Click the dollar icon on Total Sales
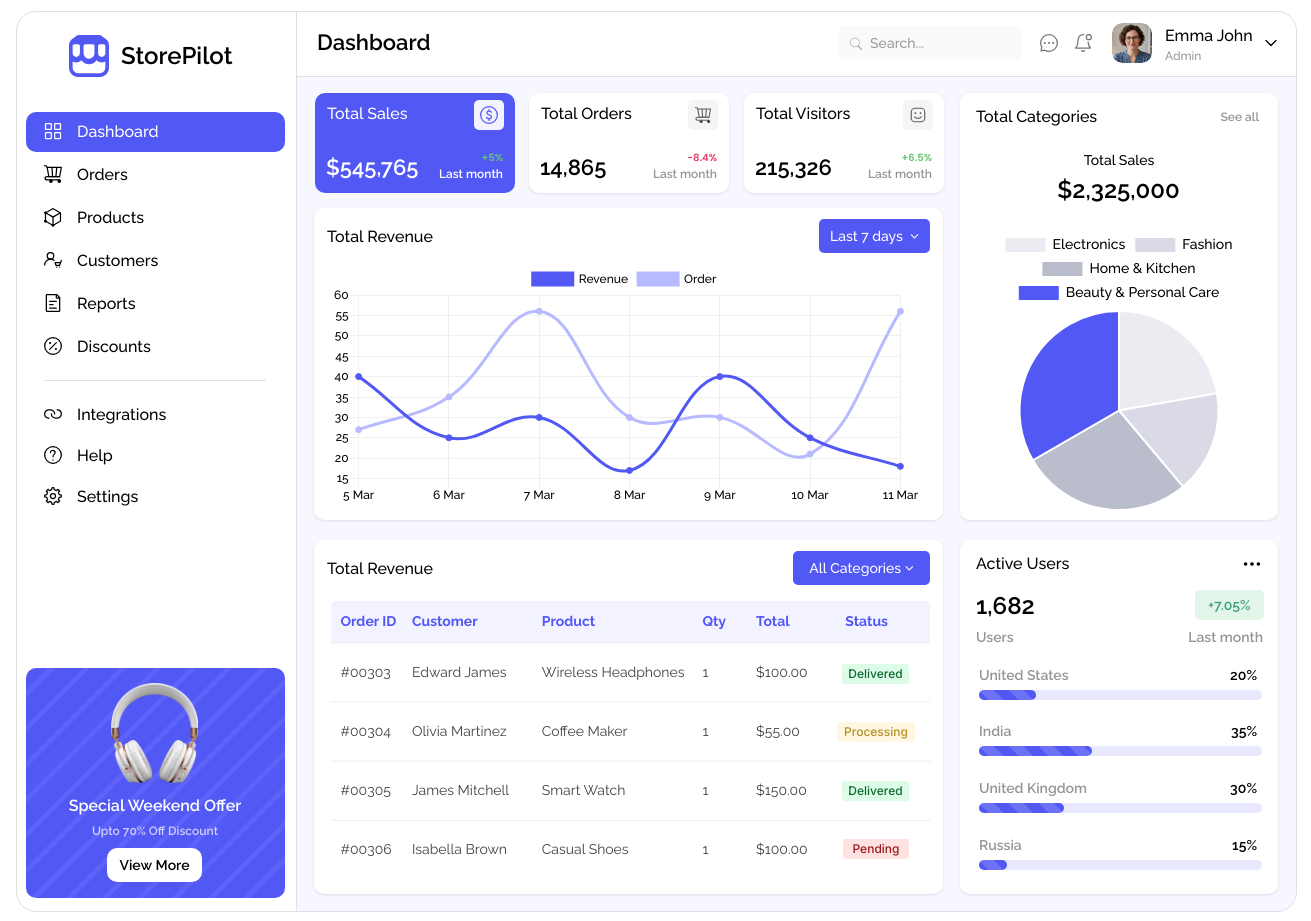Viewport: 1311px width, 921px height. click(489, 115)
